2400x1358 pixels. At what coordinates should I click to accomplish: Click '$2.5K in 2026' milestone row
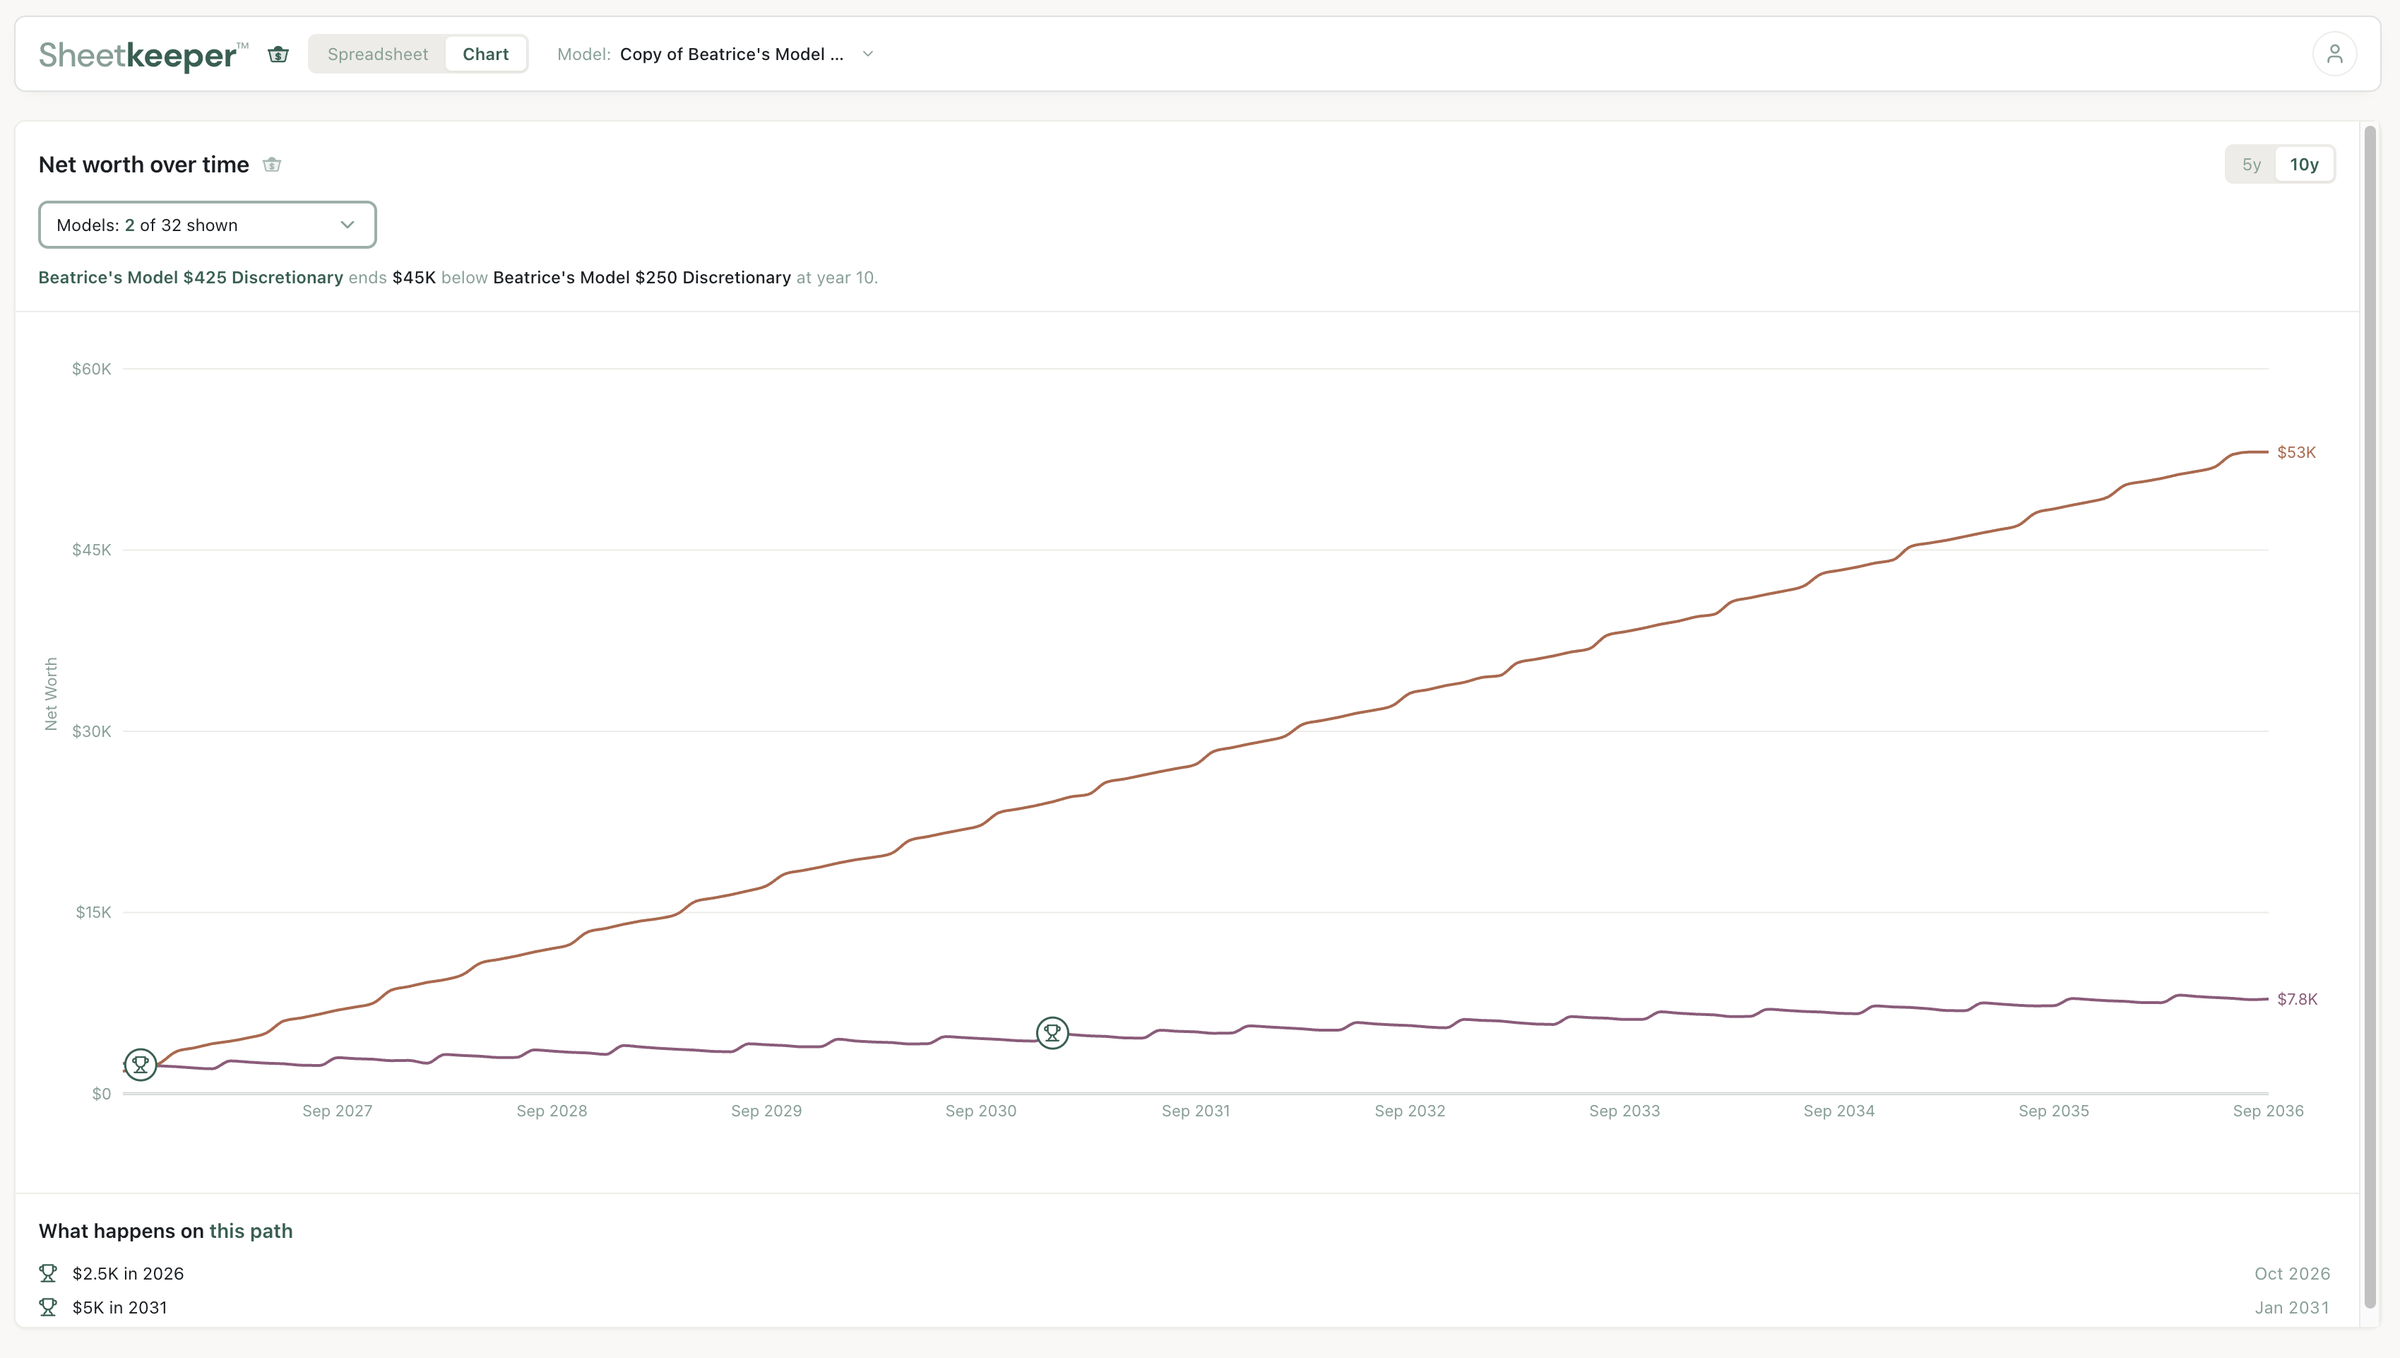click(x=1183, y=1273)
